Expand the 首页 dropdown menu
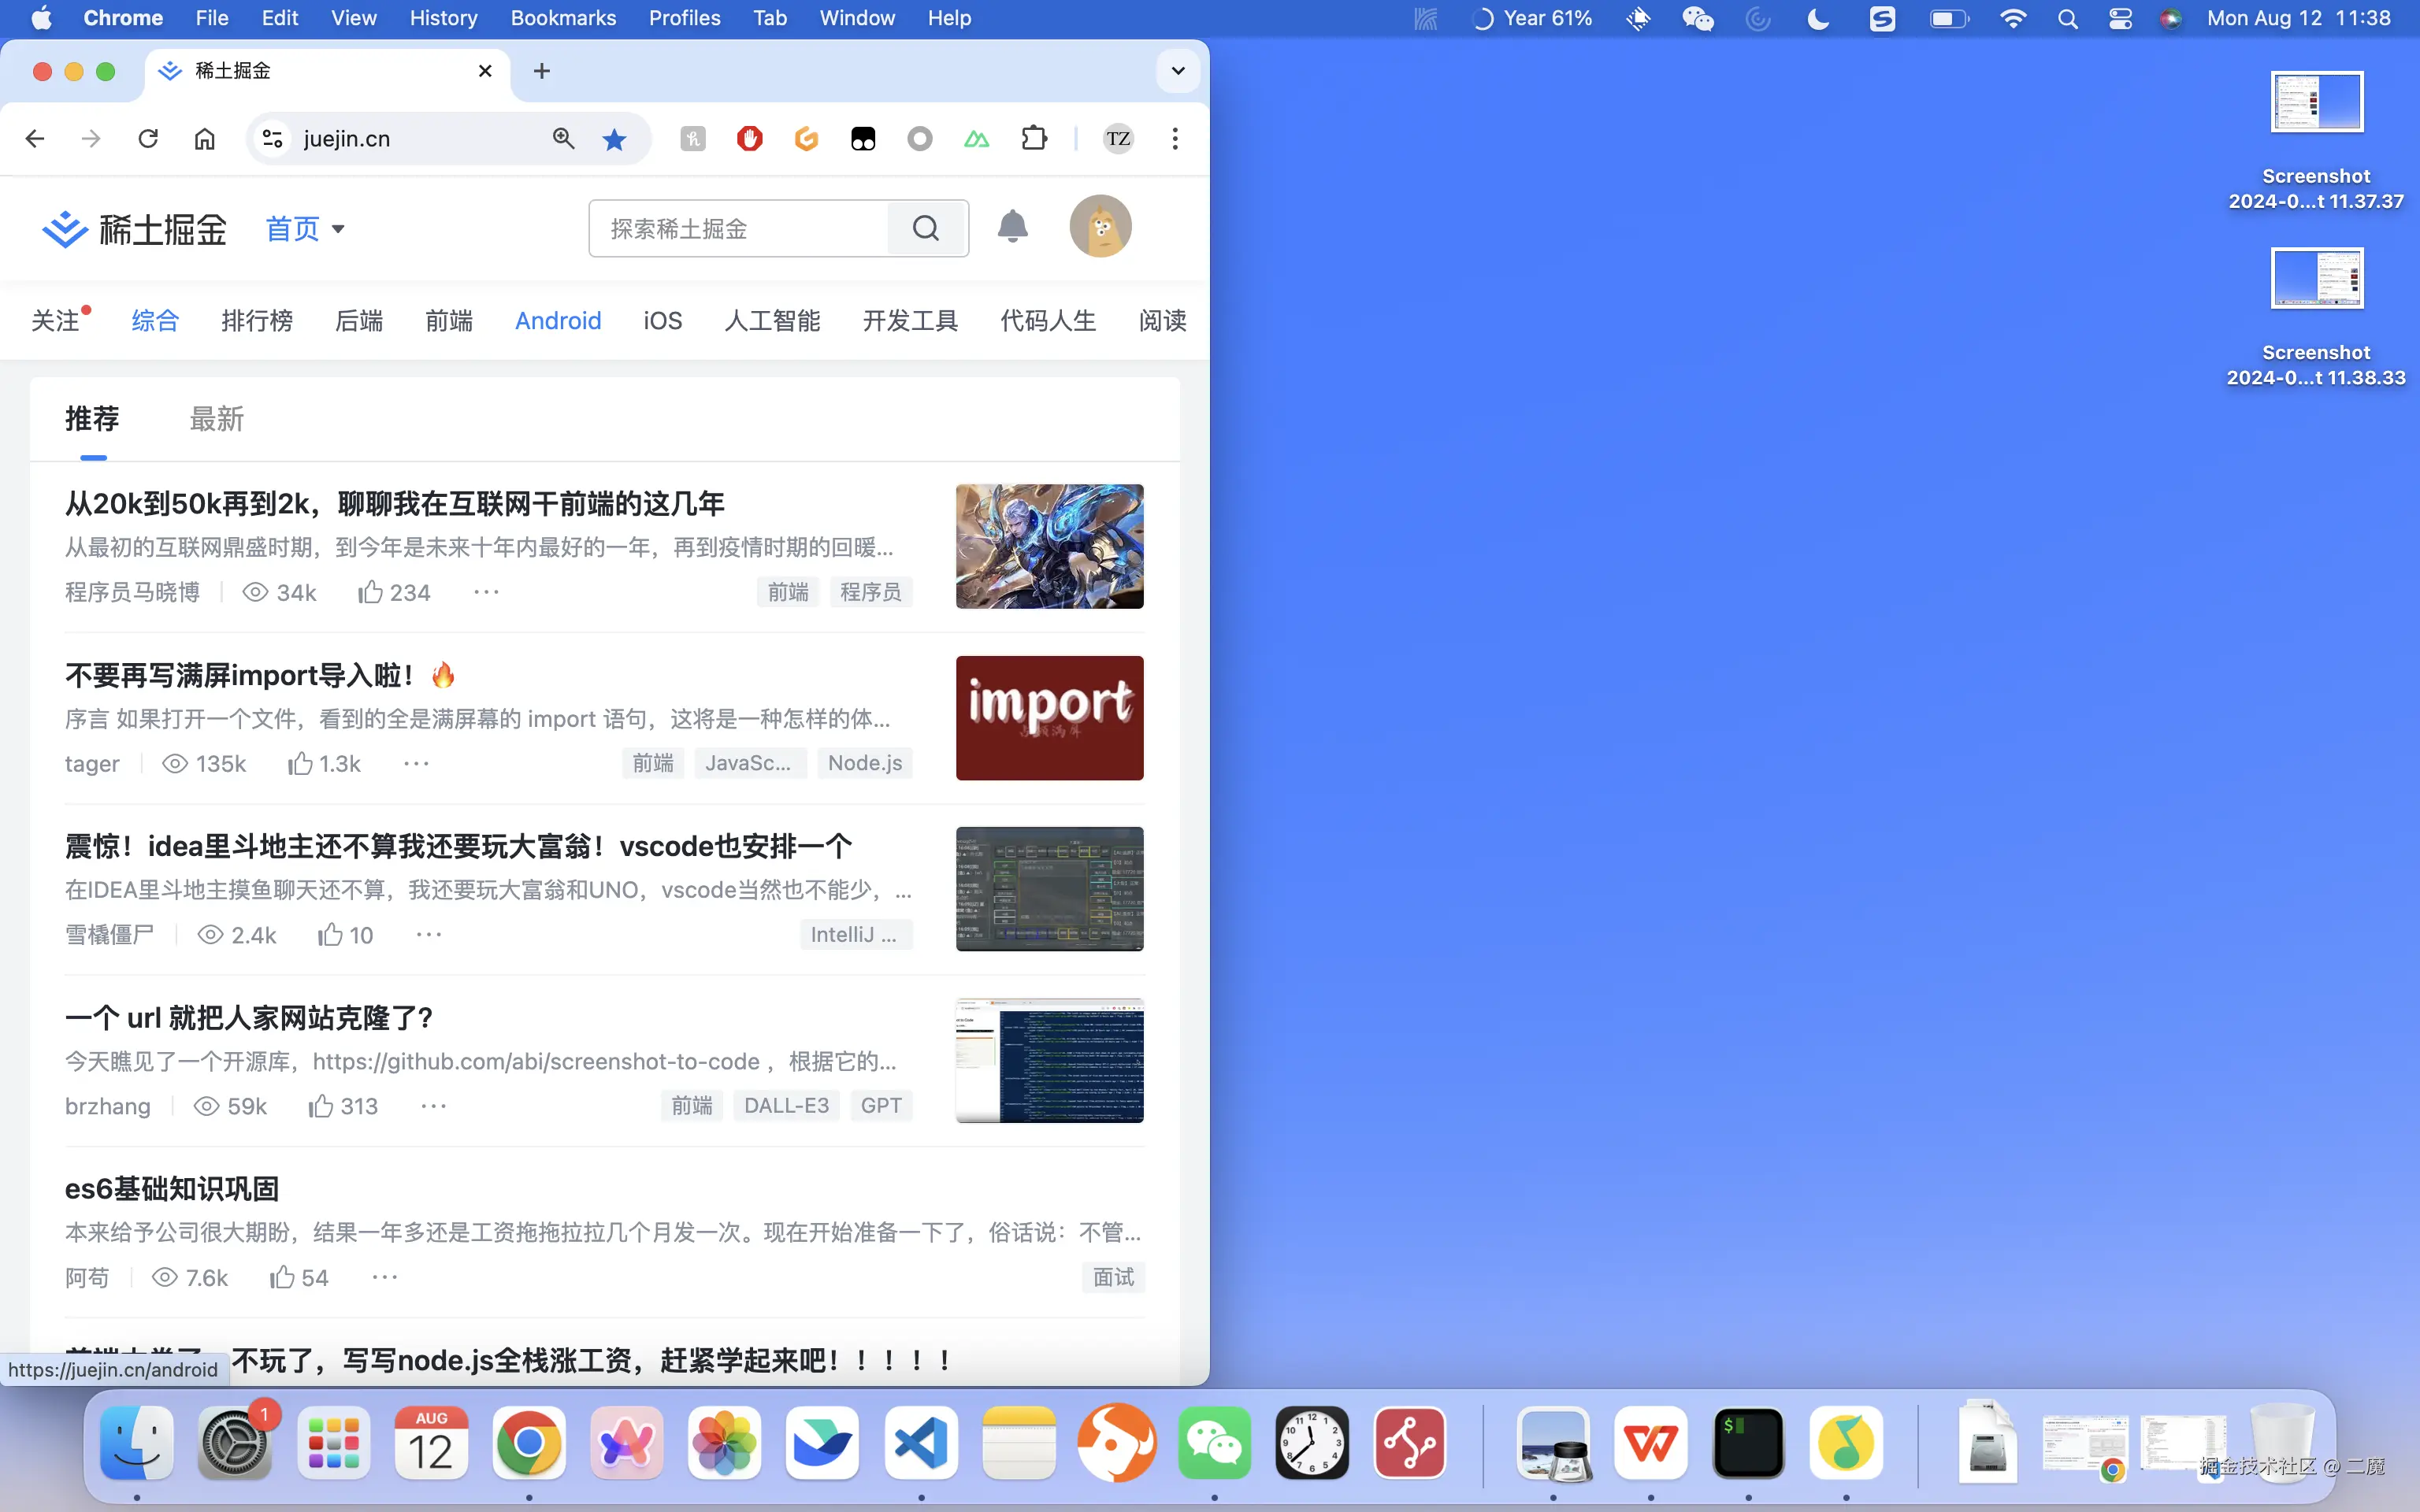The image size is (2420, 1512). tap(305, 229)
